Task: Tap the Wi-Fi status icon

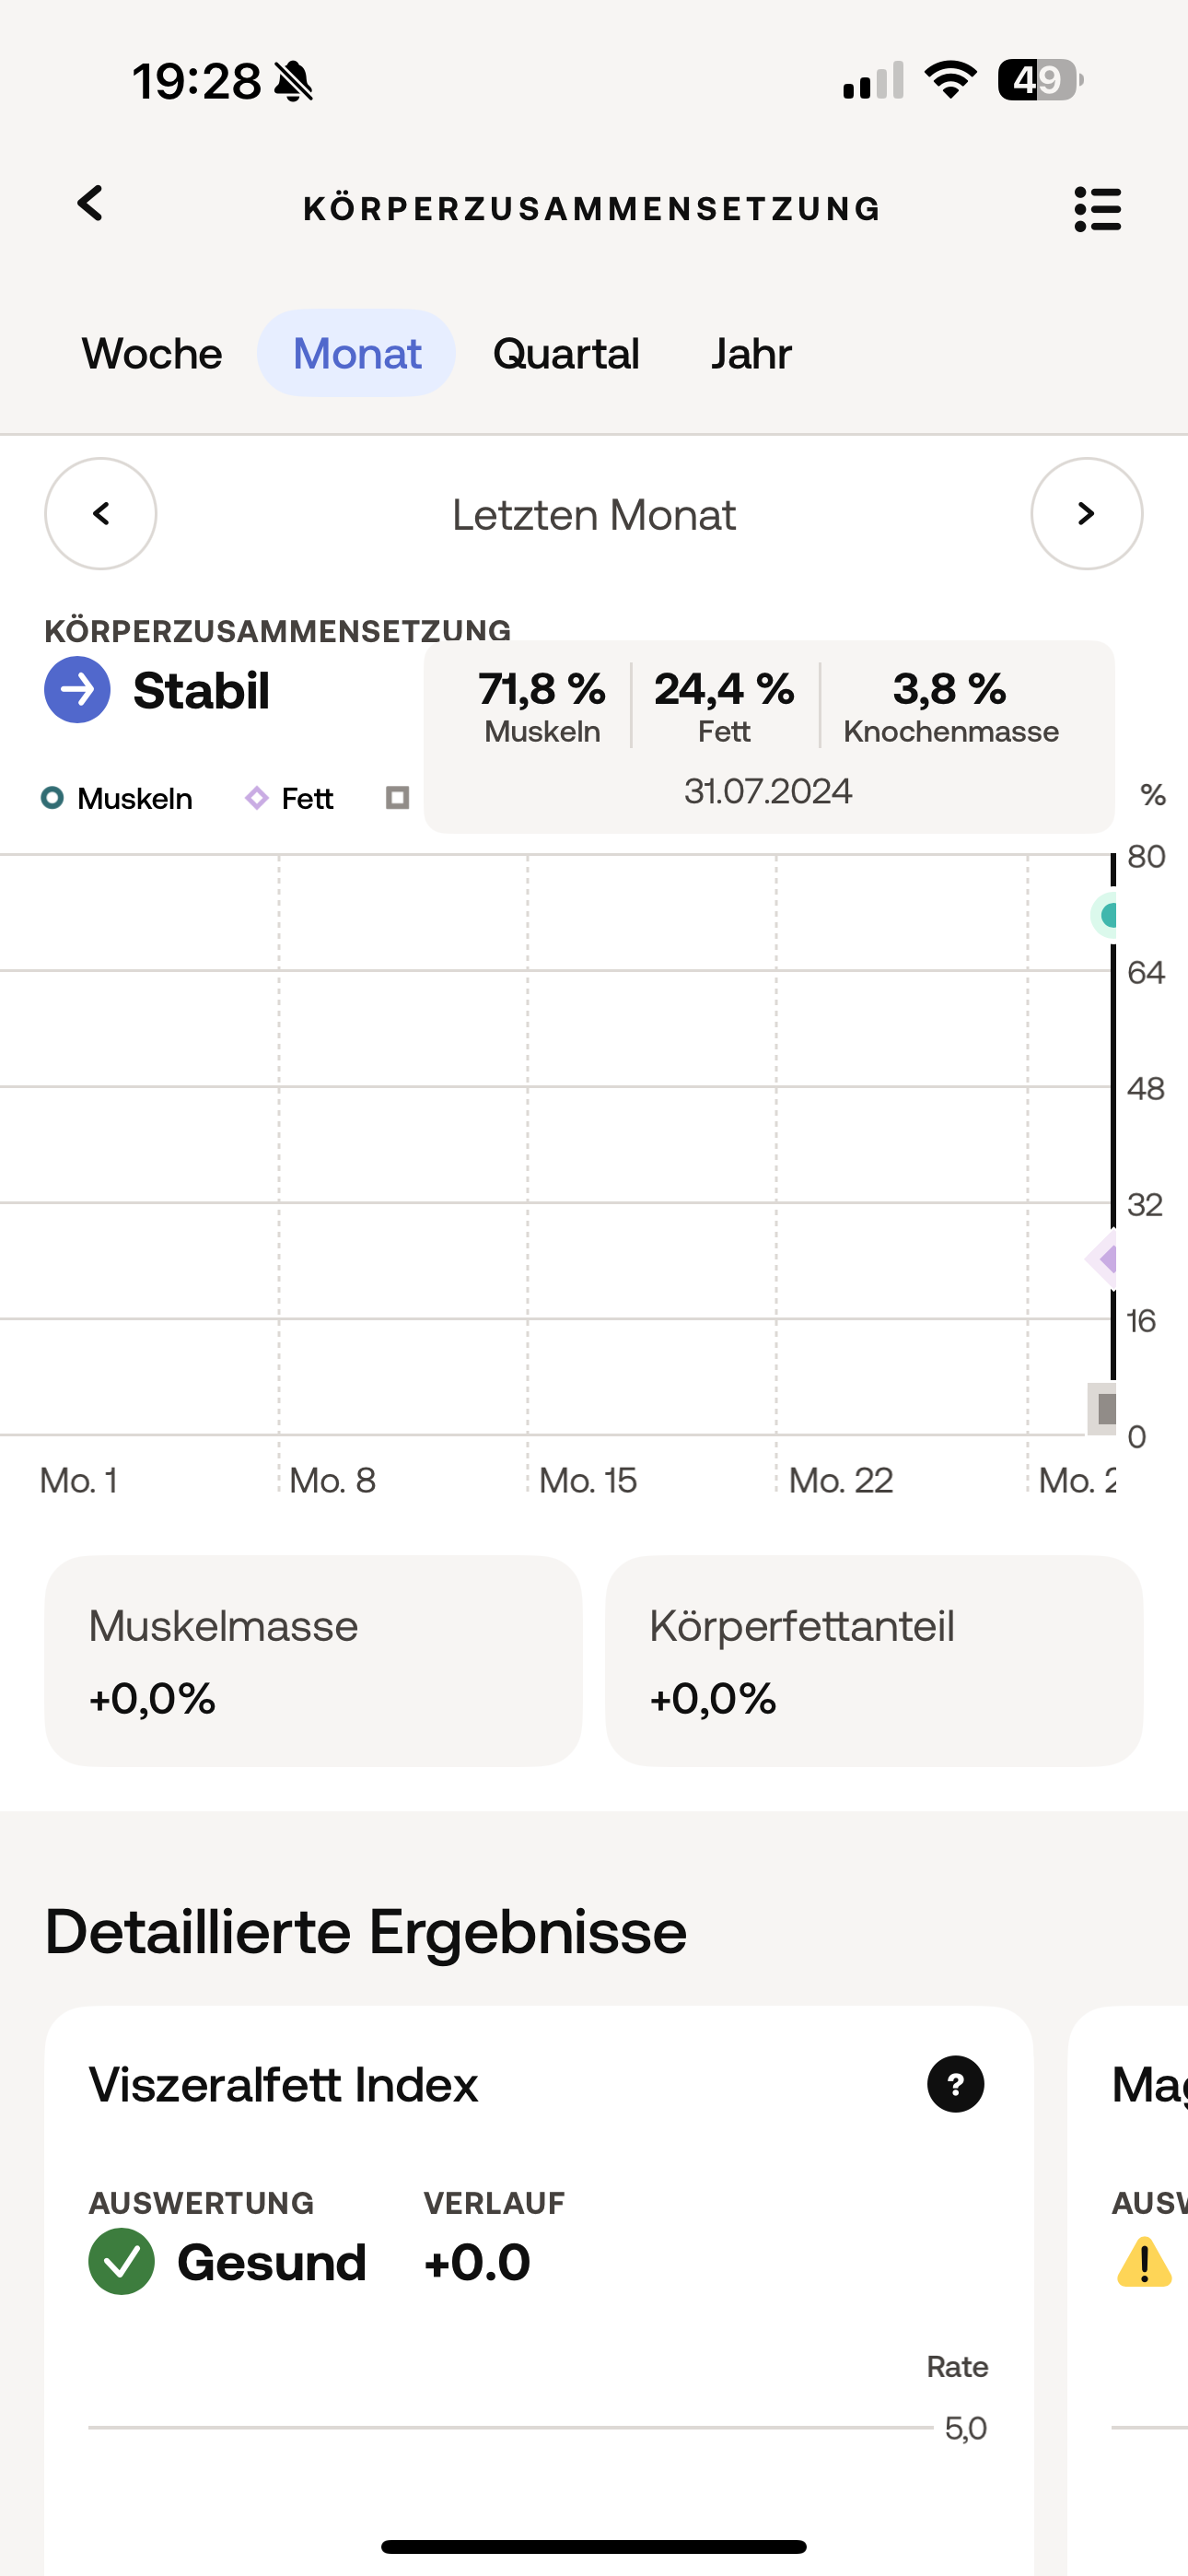Action: coord(950,80)
